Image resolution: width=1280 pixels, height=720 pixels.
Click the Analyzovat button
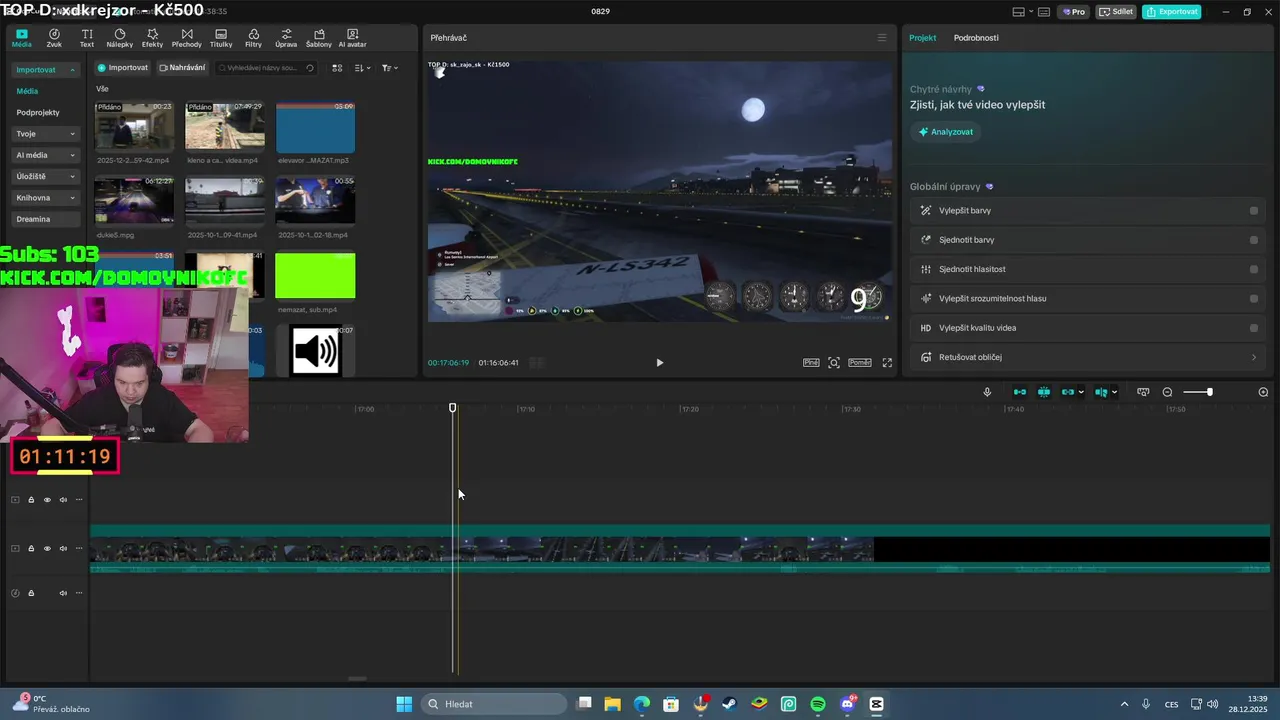coord(946,132)
